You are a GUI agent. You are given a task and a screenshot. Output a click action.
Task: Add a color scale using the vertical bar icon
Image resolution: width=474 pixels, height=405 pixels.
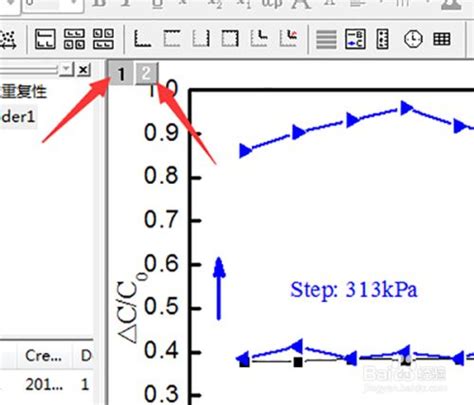click(382, 39)
